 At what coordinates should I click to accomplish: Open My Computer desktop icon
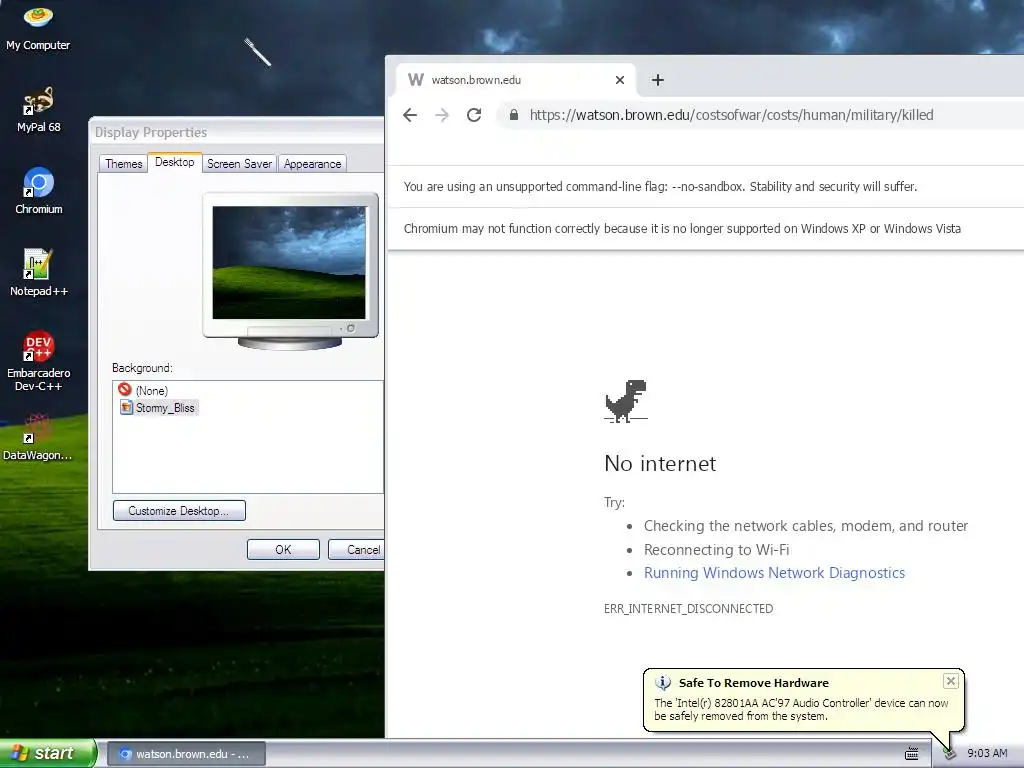[x=38, y=27]
